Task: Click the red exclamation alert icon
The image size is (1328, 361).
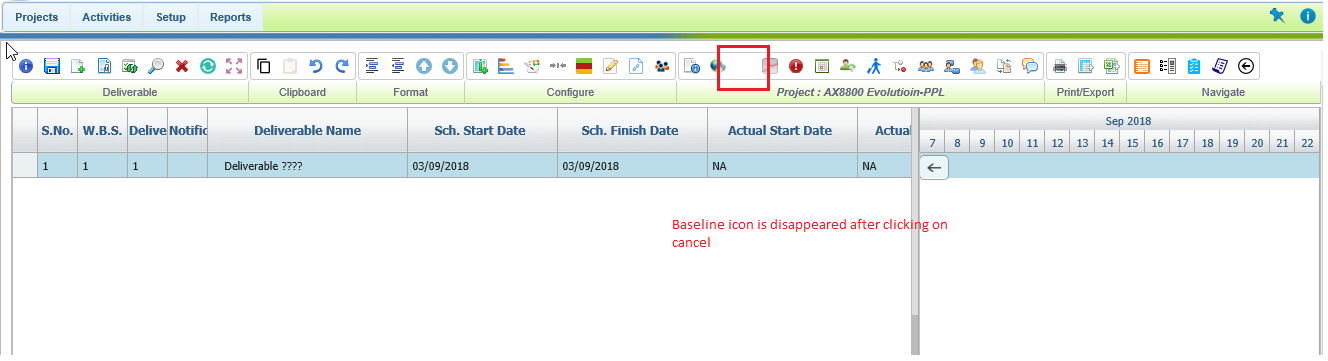Action: click(796, 66)
